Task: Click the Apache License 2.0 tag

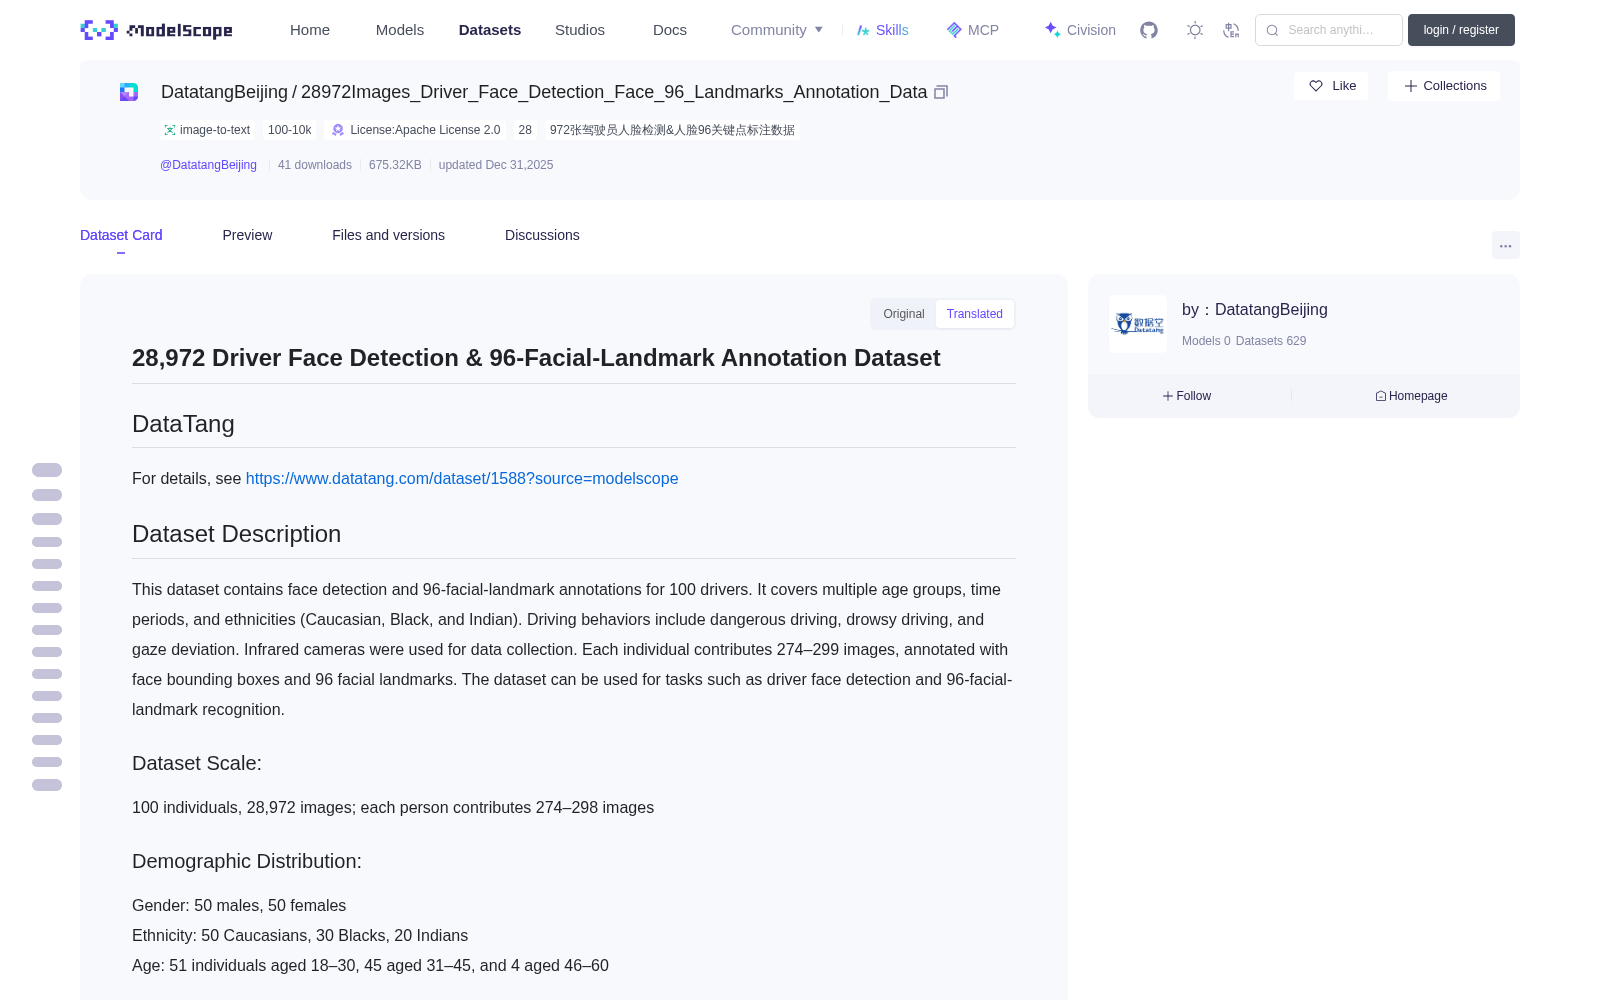Action: (416, 130)
